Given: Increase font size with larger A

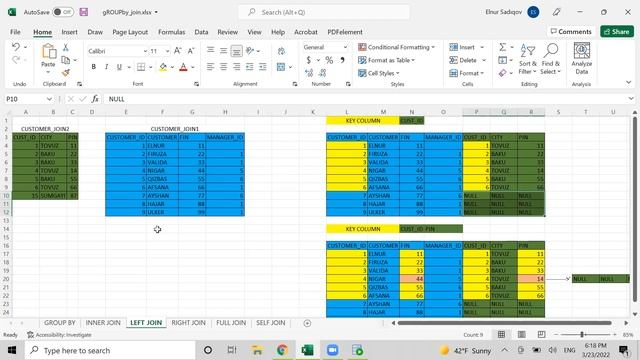Looking at the screenshot, I should coord(178,51).
